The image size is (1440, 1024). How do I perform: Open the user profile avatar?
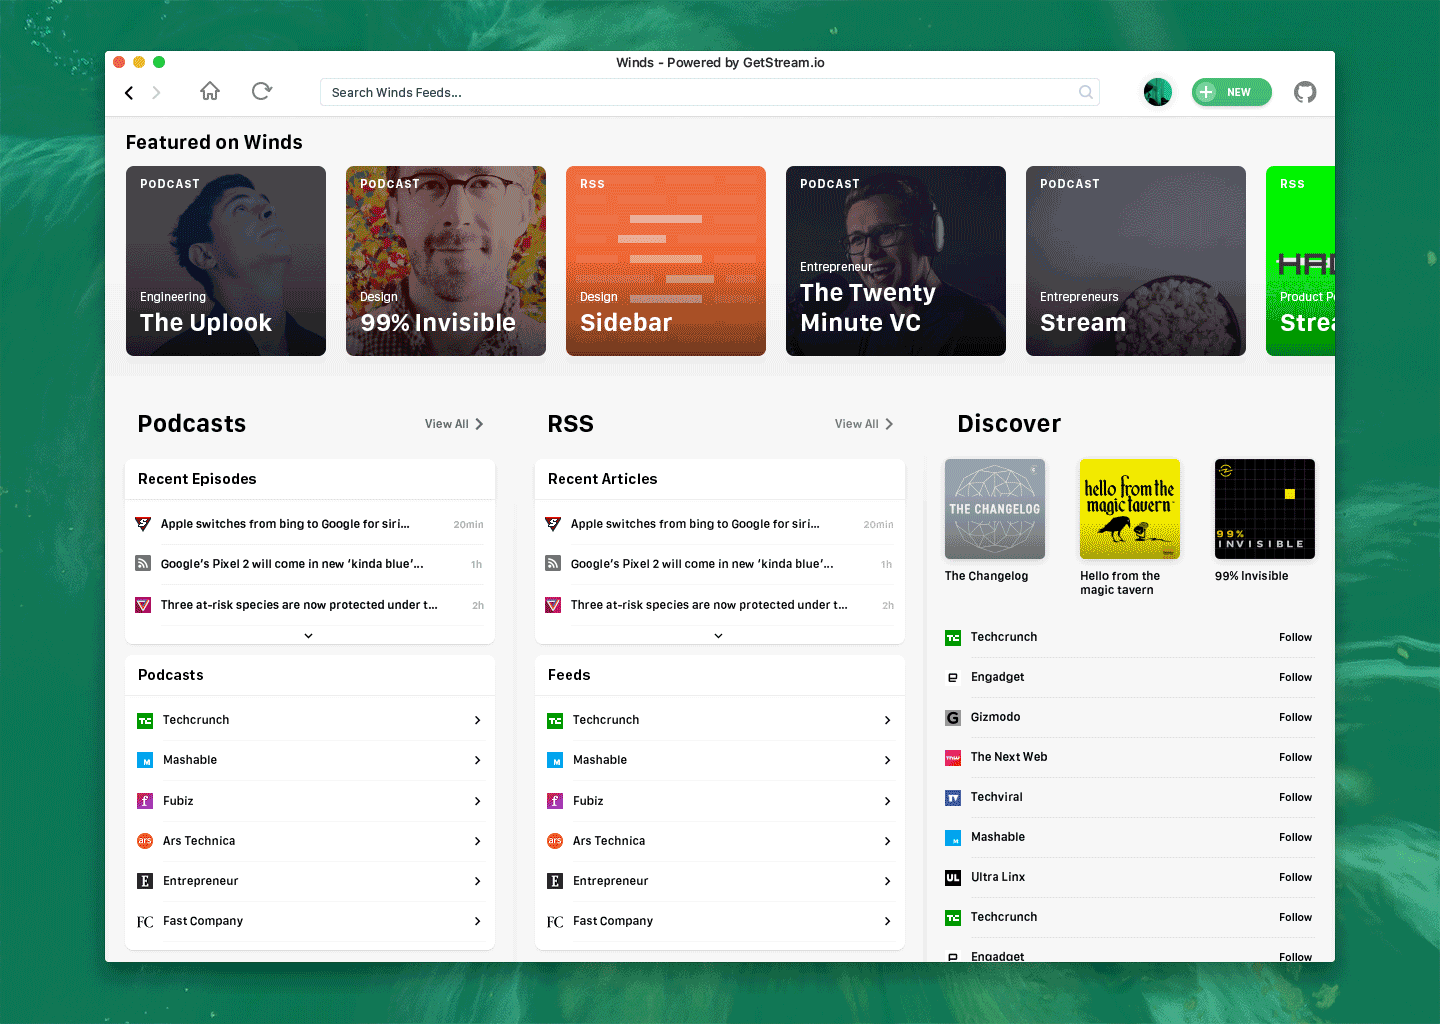(1157, 91)
